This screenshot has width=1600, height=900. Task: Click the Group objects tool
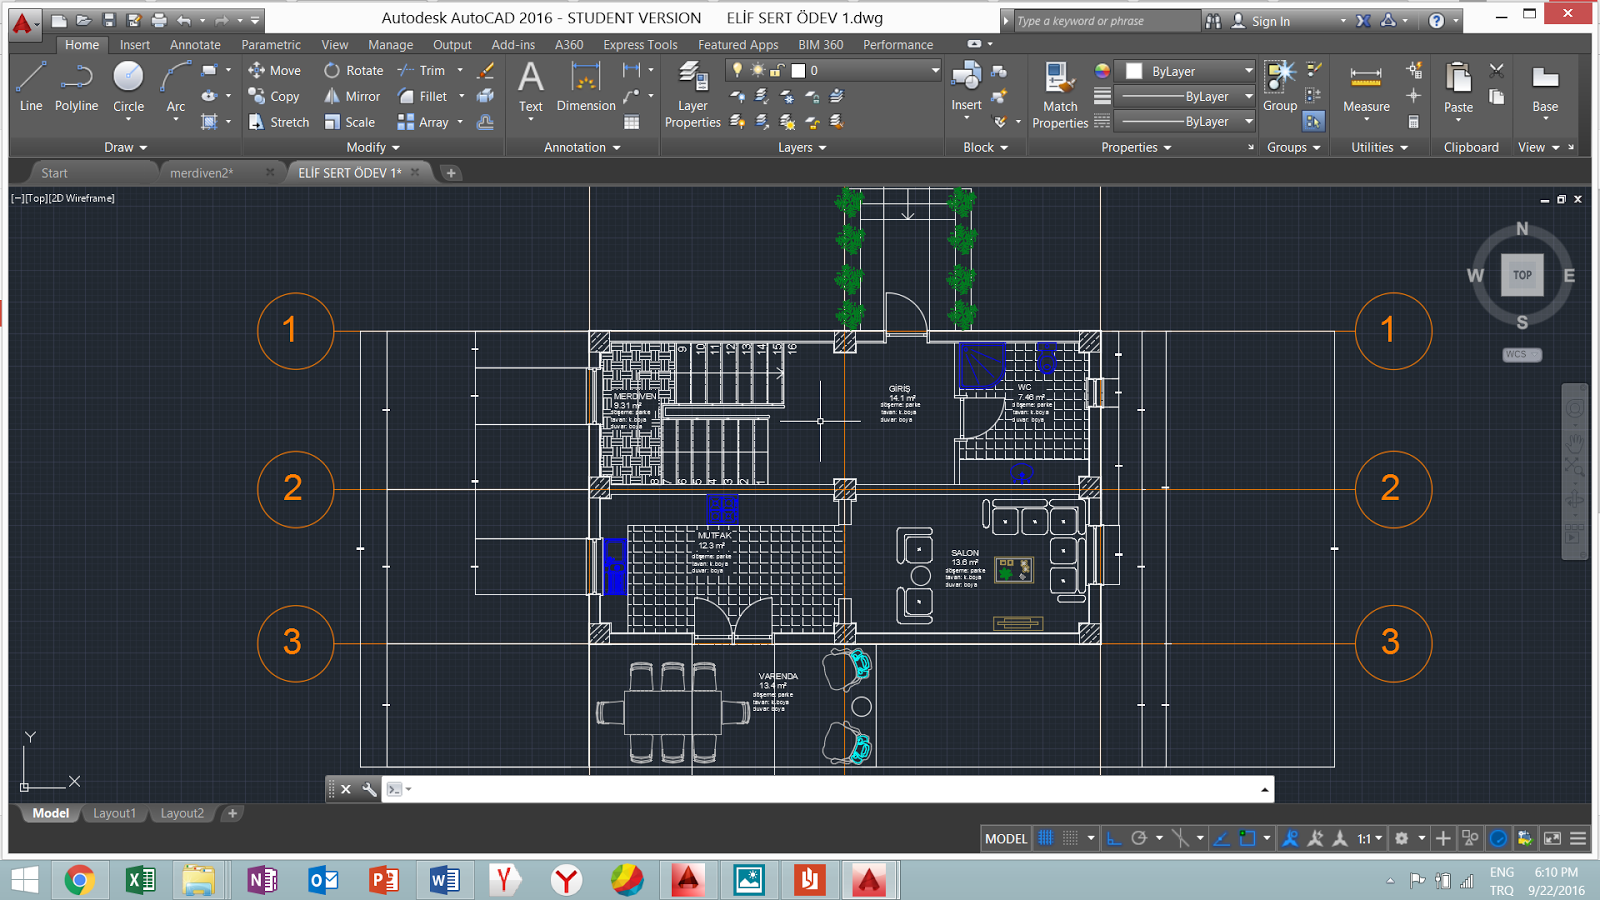click(1280, 86)
